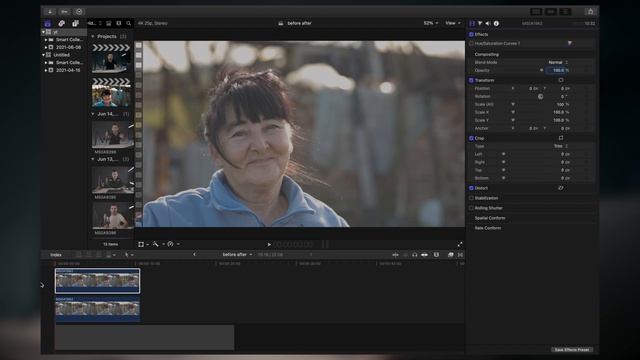Click the Share export button
This screenshot has height=360, width=640.
(591, 11)
